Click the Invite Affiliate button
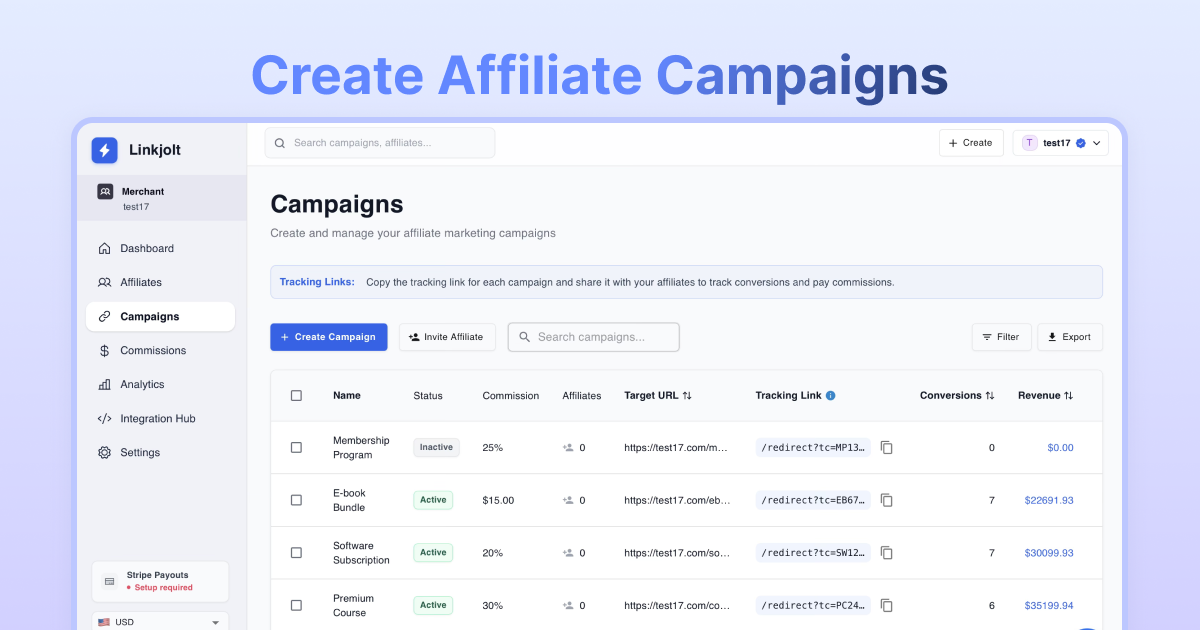The height and width of the screenshot is (630, 1200). click(447, 337)
